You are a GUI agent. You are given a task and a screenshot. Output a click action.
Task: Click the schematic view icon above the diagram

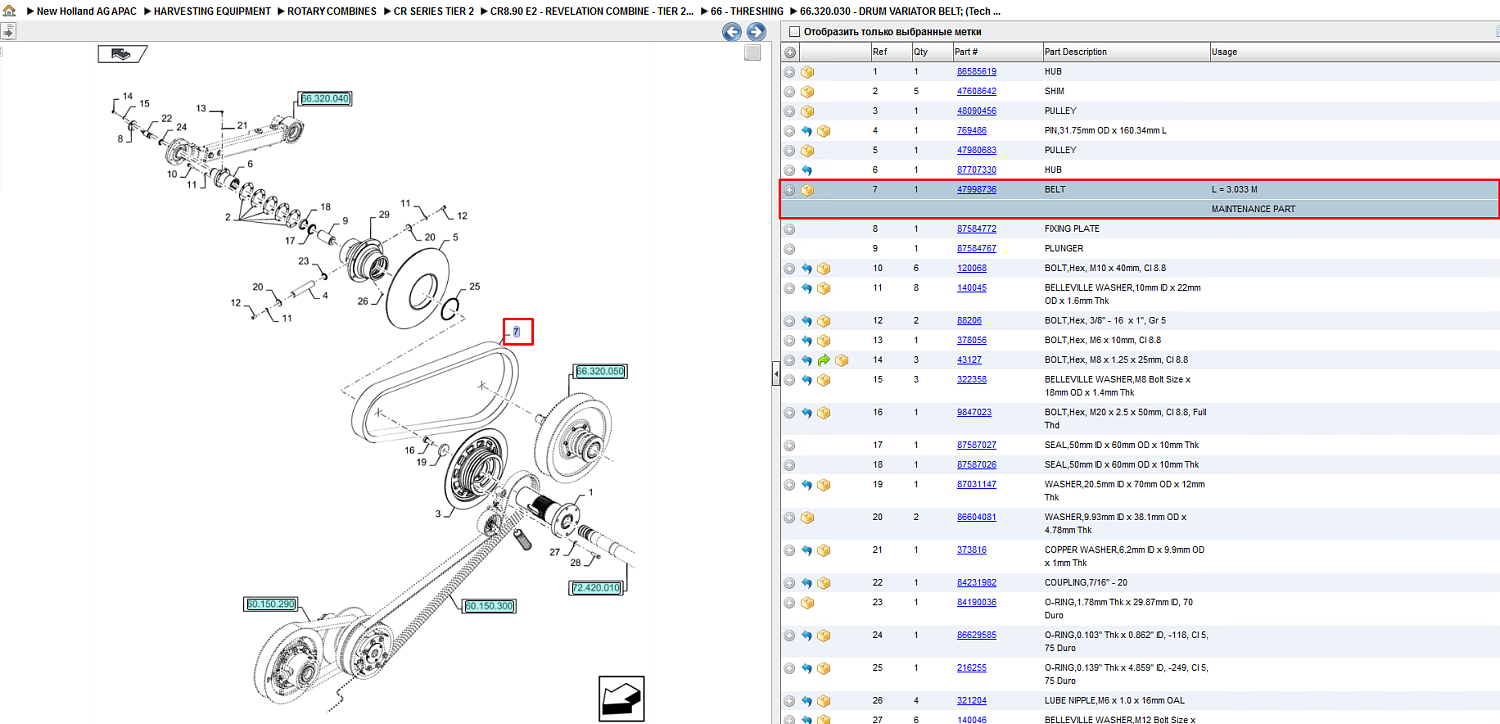click(x=122, y=54)
